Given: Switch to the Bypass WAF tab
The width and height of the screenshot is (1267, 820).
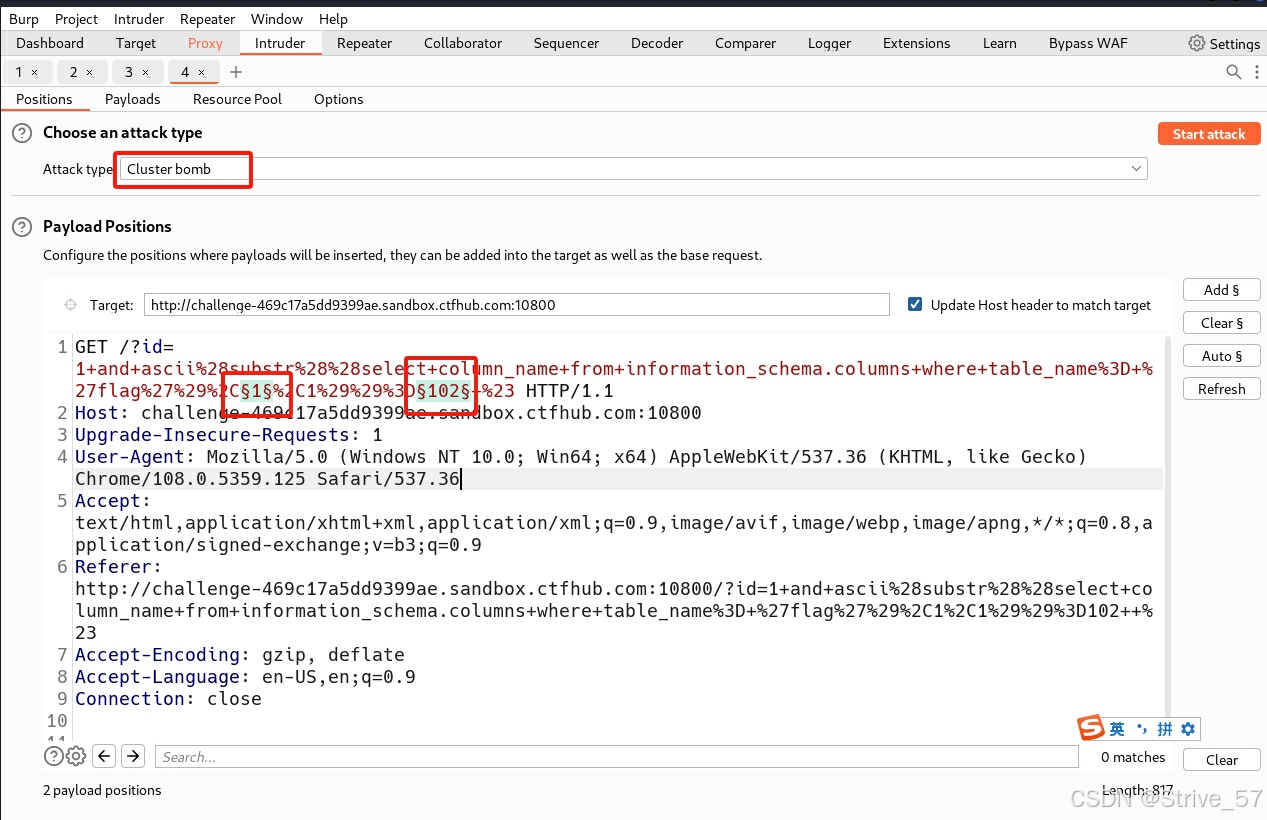Looking at the screenshot, I should 1088,43.
